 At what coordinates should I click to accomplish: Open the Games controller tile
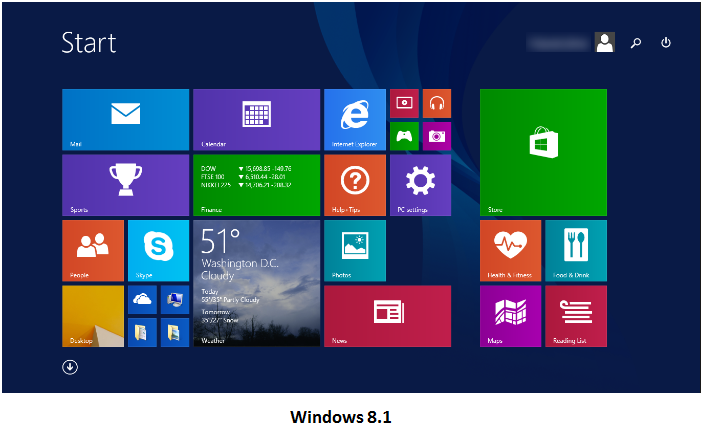point(404,136)
